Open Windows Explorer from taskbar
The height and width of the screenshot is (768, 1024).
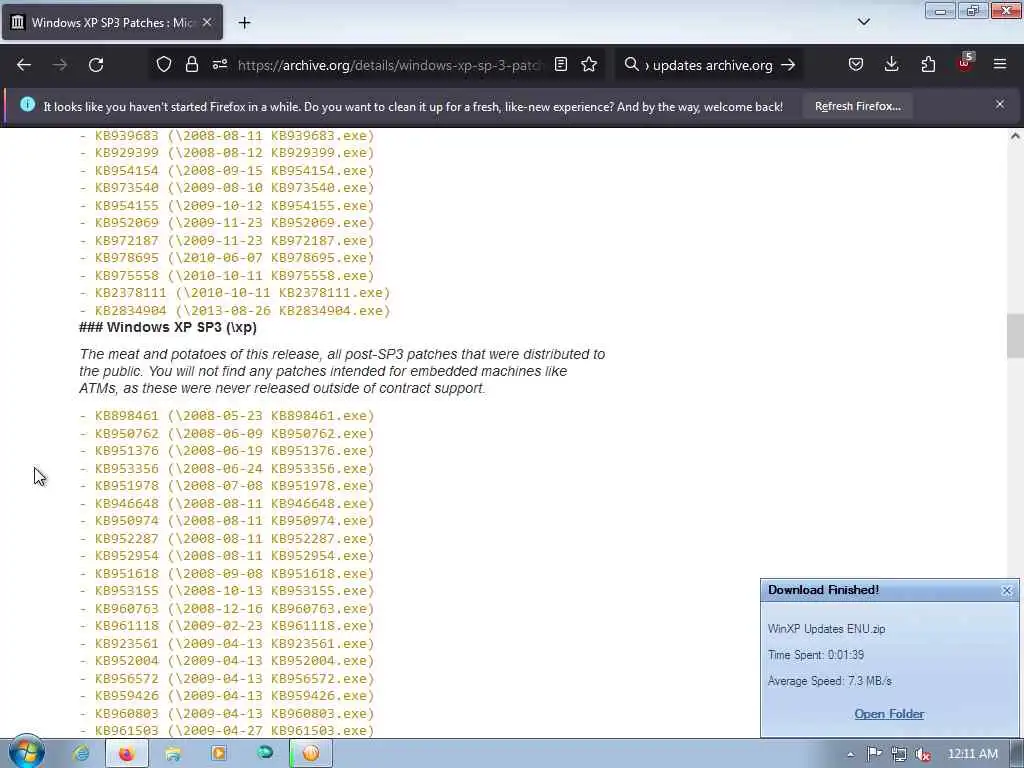click(173, 754)
